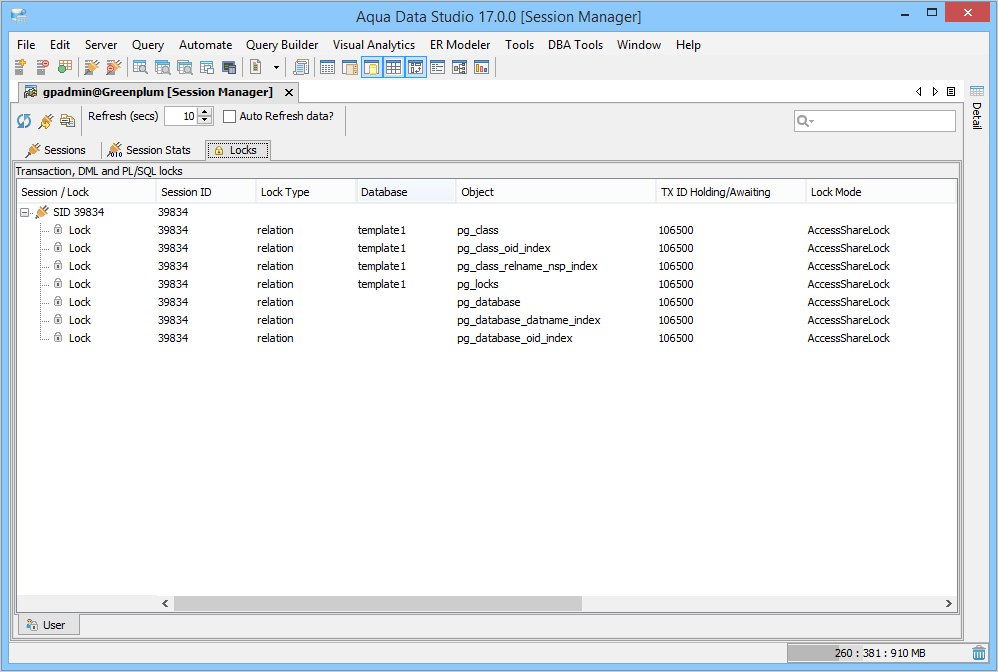Sort by the Session ID column header
998x672 pixels.
tap(206, 192)
